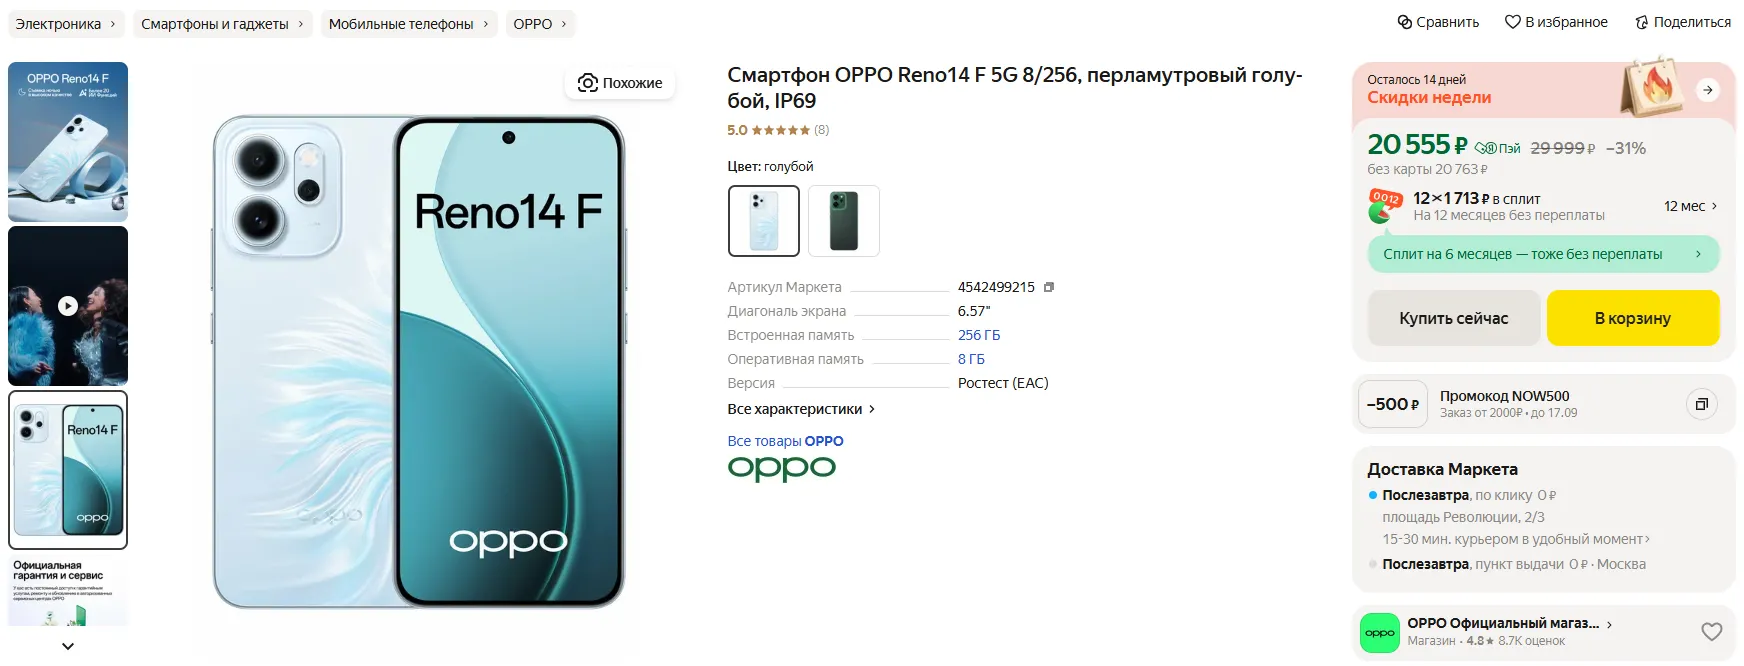Copy the Market article number
Image resolution: width=1744 pixels, height=666 pixels.
pyautogui.click(x=1049, y=287)
